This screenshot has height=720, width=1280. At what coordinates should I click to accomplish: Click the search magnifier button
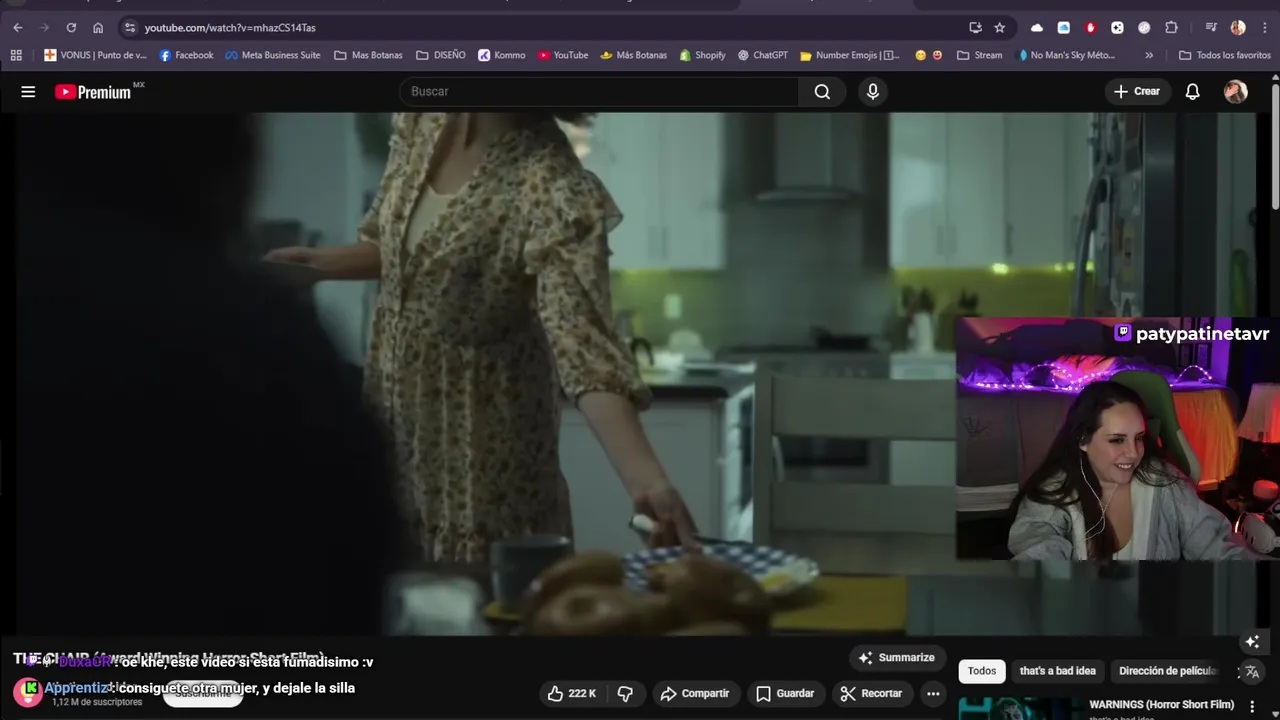822,91
